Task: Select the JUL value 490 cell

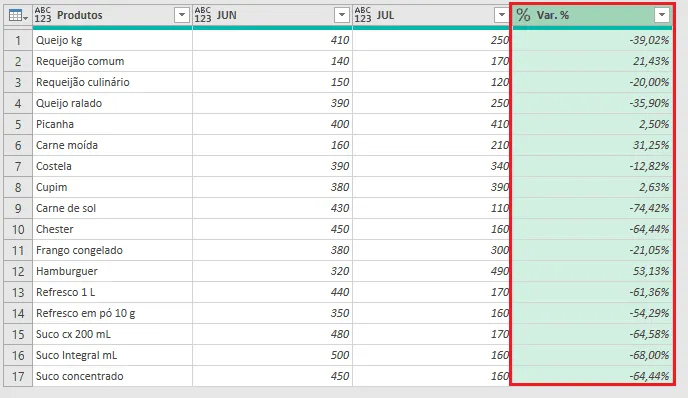Action: (x=432, y=271)
